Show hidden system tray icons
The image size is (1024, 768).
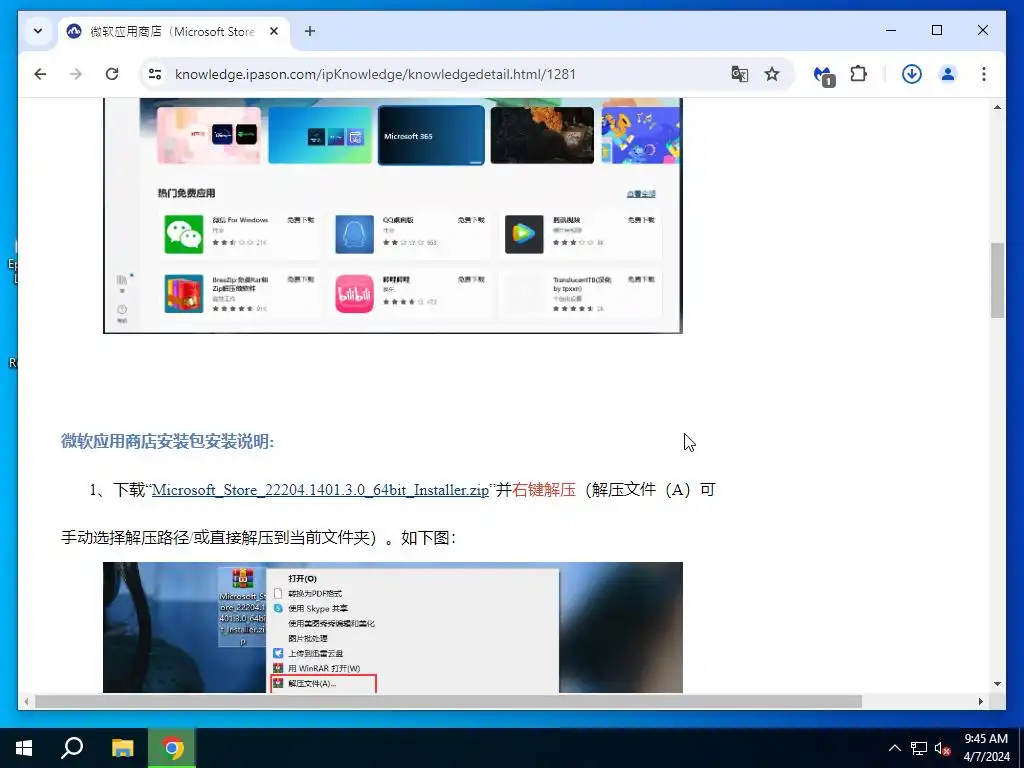pos(895,748)
